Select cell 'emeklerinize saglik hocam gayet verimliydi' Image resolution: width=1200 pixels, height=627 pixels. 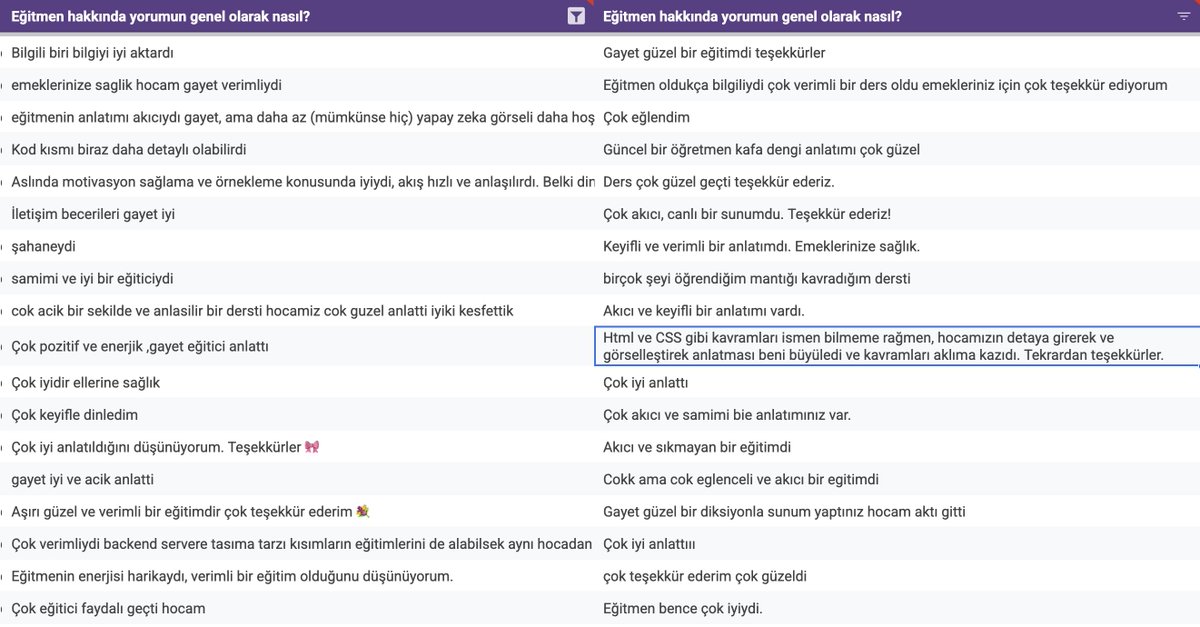click(297, 85)
